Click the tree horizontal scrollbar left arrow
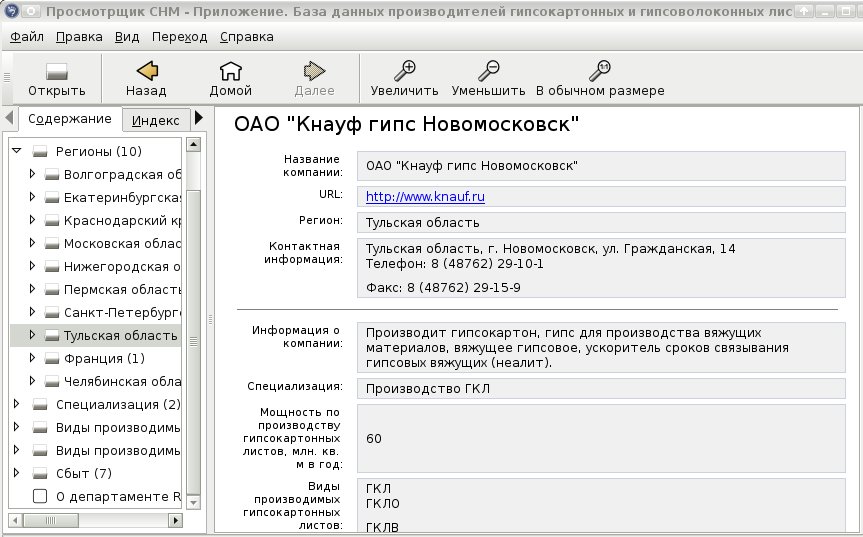Screen dimensions: 863x537 [x=15, y=520]
